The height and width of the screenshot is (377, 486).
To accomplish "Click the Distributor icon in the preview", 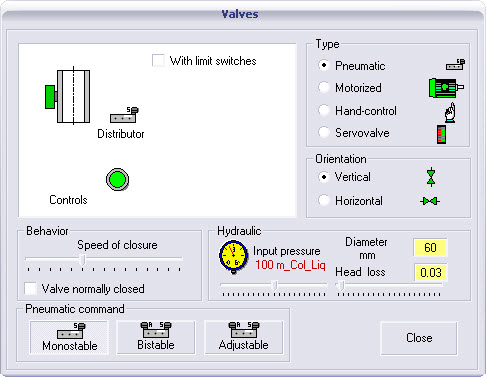I will pos(124,115).
